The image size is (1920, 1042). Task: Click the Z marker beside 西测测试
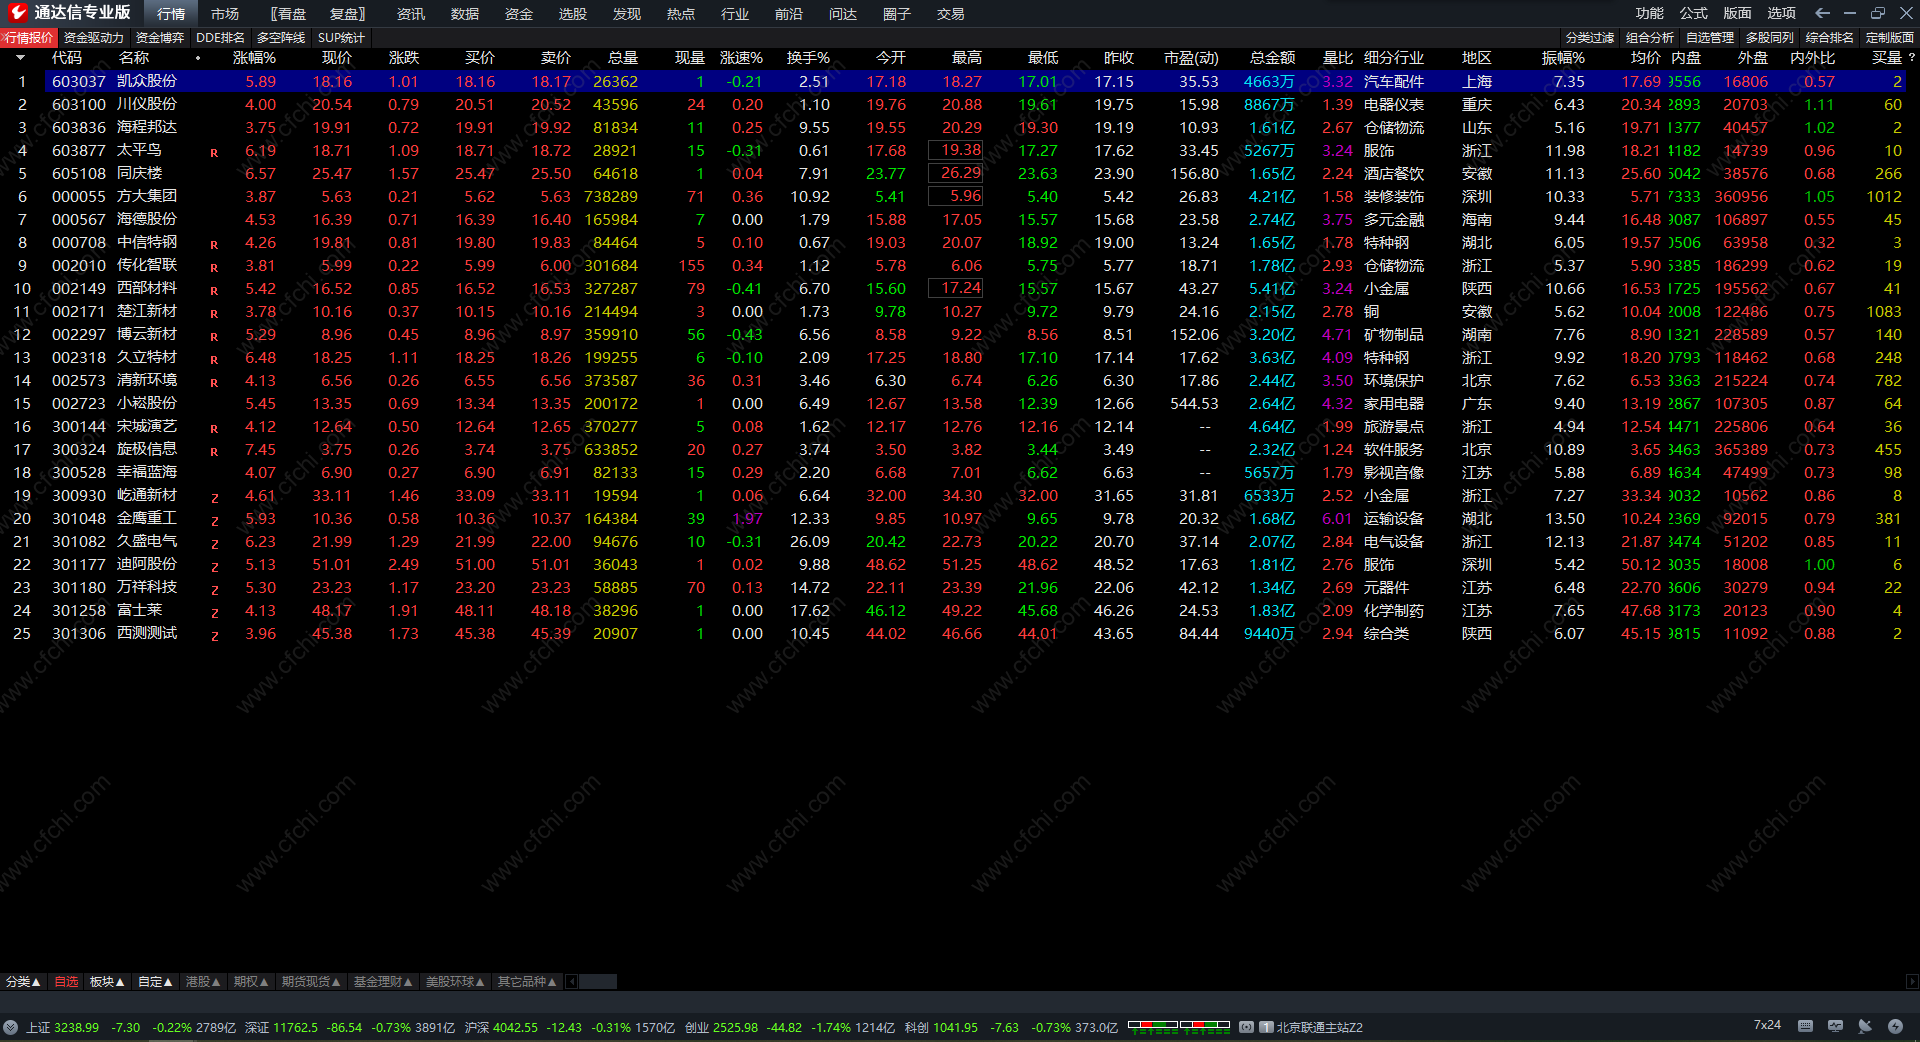[x=214, y=636]
